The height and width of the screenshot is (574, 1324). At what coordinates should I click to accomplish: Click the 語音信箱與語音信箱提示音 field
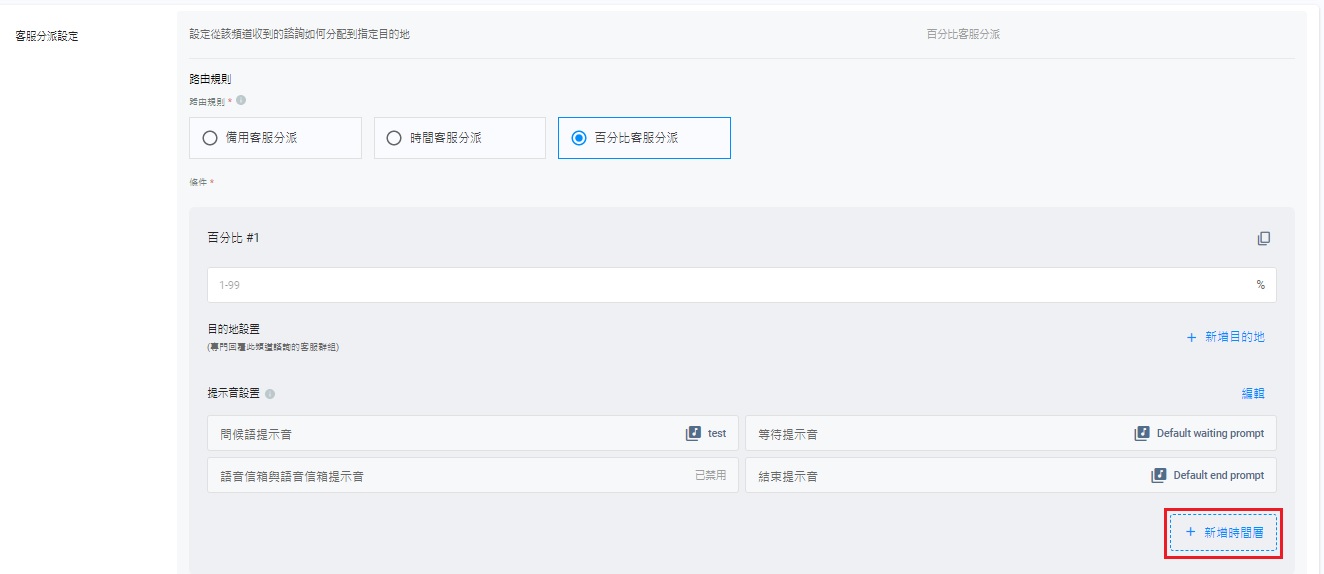tap(473, 475)
